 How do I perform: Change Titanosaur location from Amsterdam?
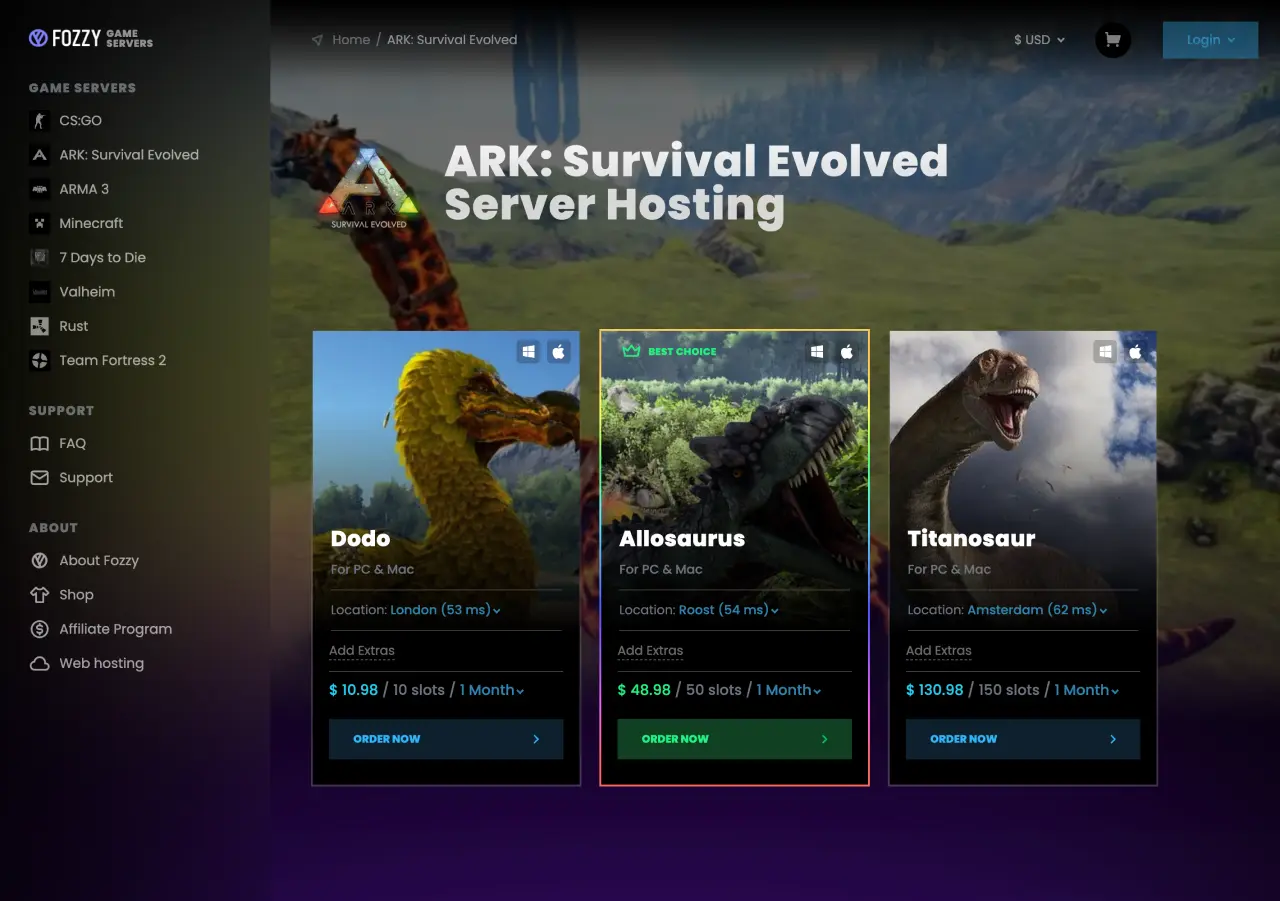click(x=1037, y=610)
